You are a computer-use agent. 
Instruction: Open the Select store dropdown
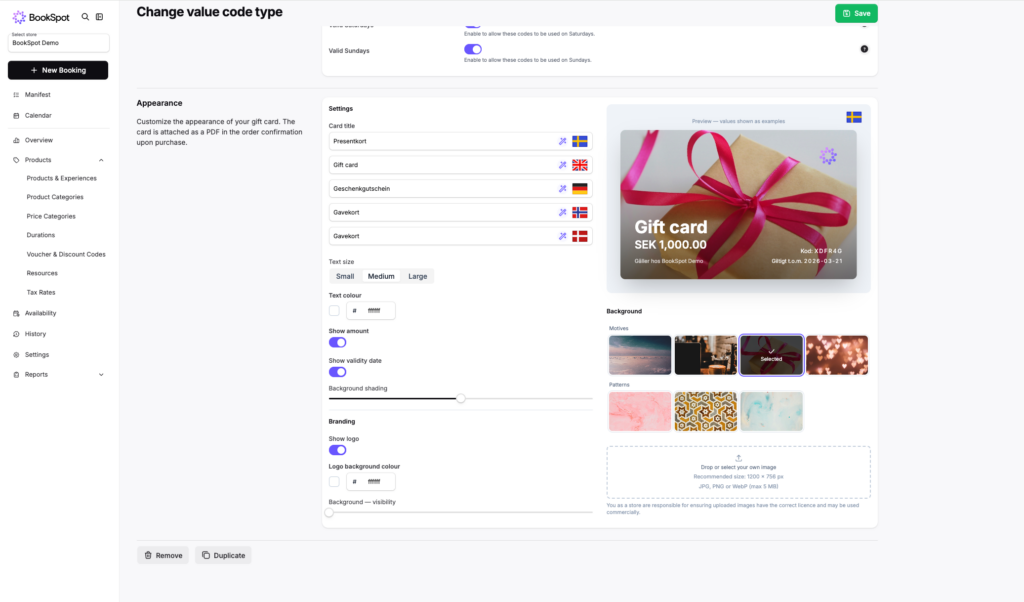tap(58, 42)
